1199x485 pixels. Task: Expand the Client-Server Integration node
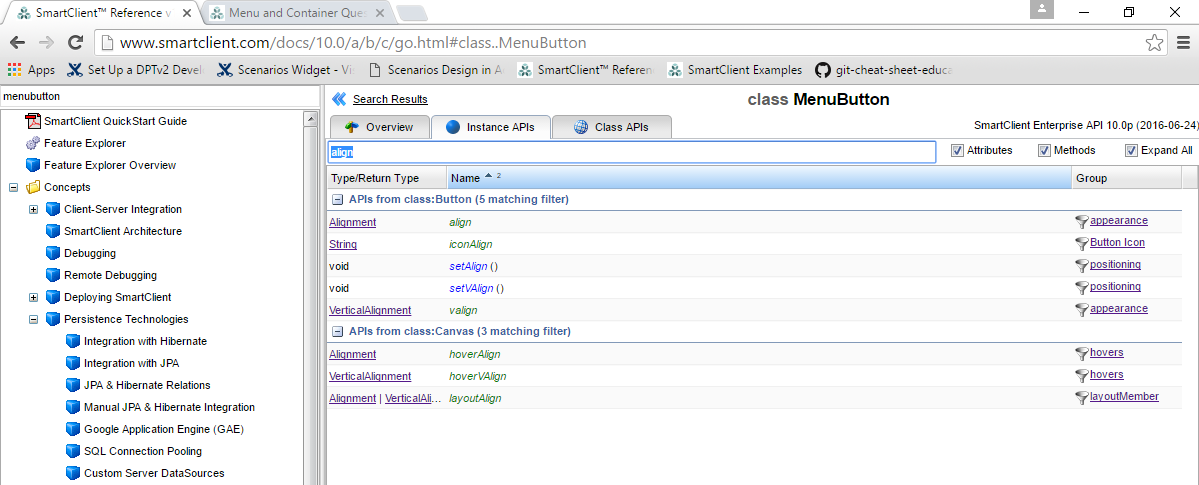[x=33, y=210]
